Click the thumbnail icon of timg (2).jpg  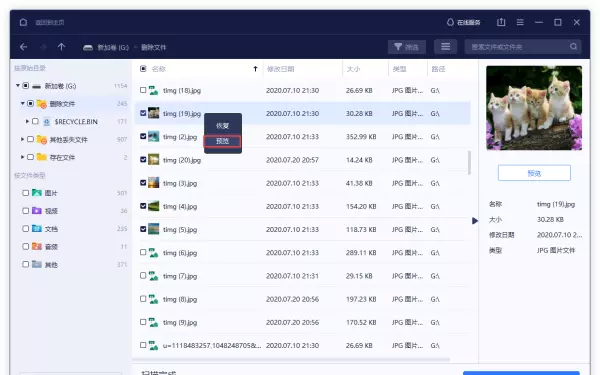tap(153, 136)
